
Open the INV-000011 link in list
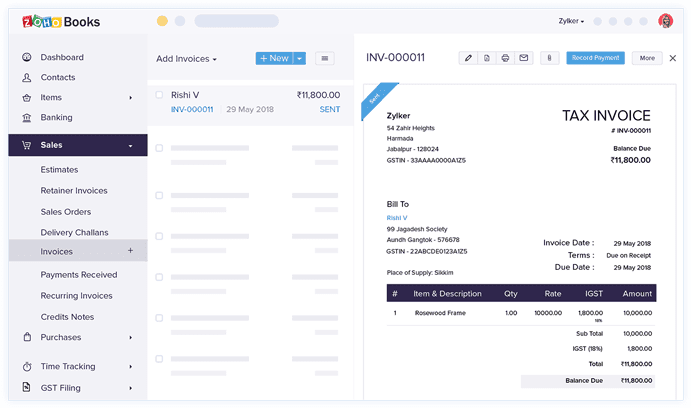coord(192,109)
